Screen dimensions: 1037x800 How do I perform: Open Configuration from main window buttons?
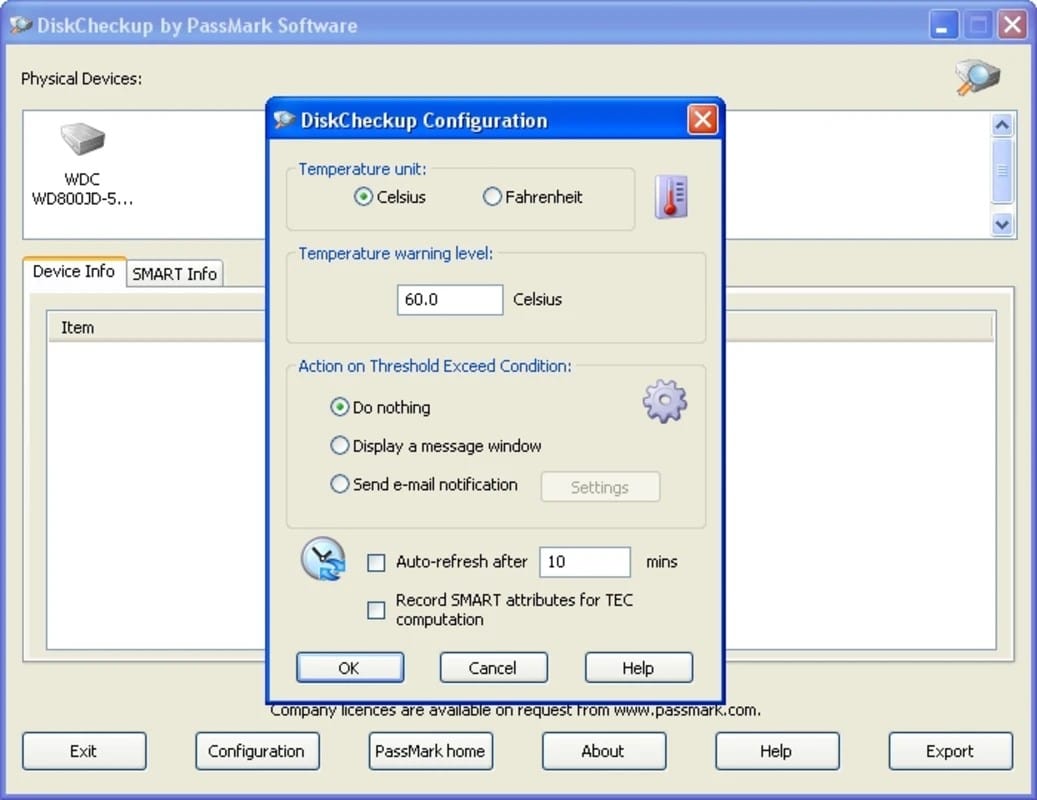257,751
